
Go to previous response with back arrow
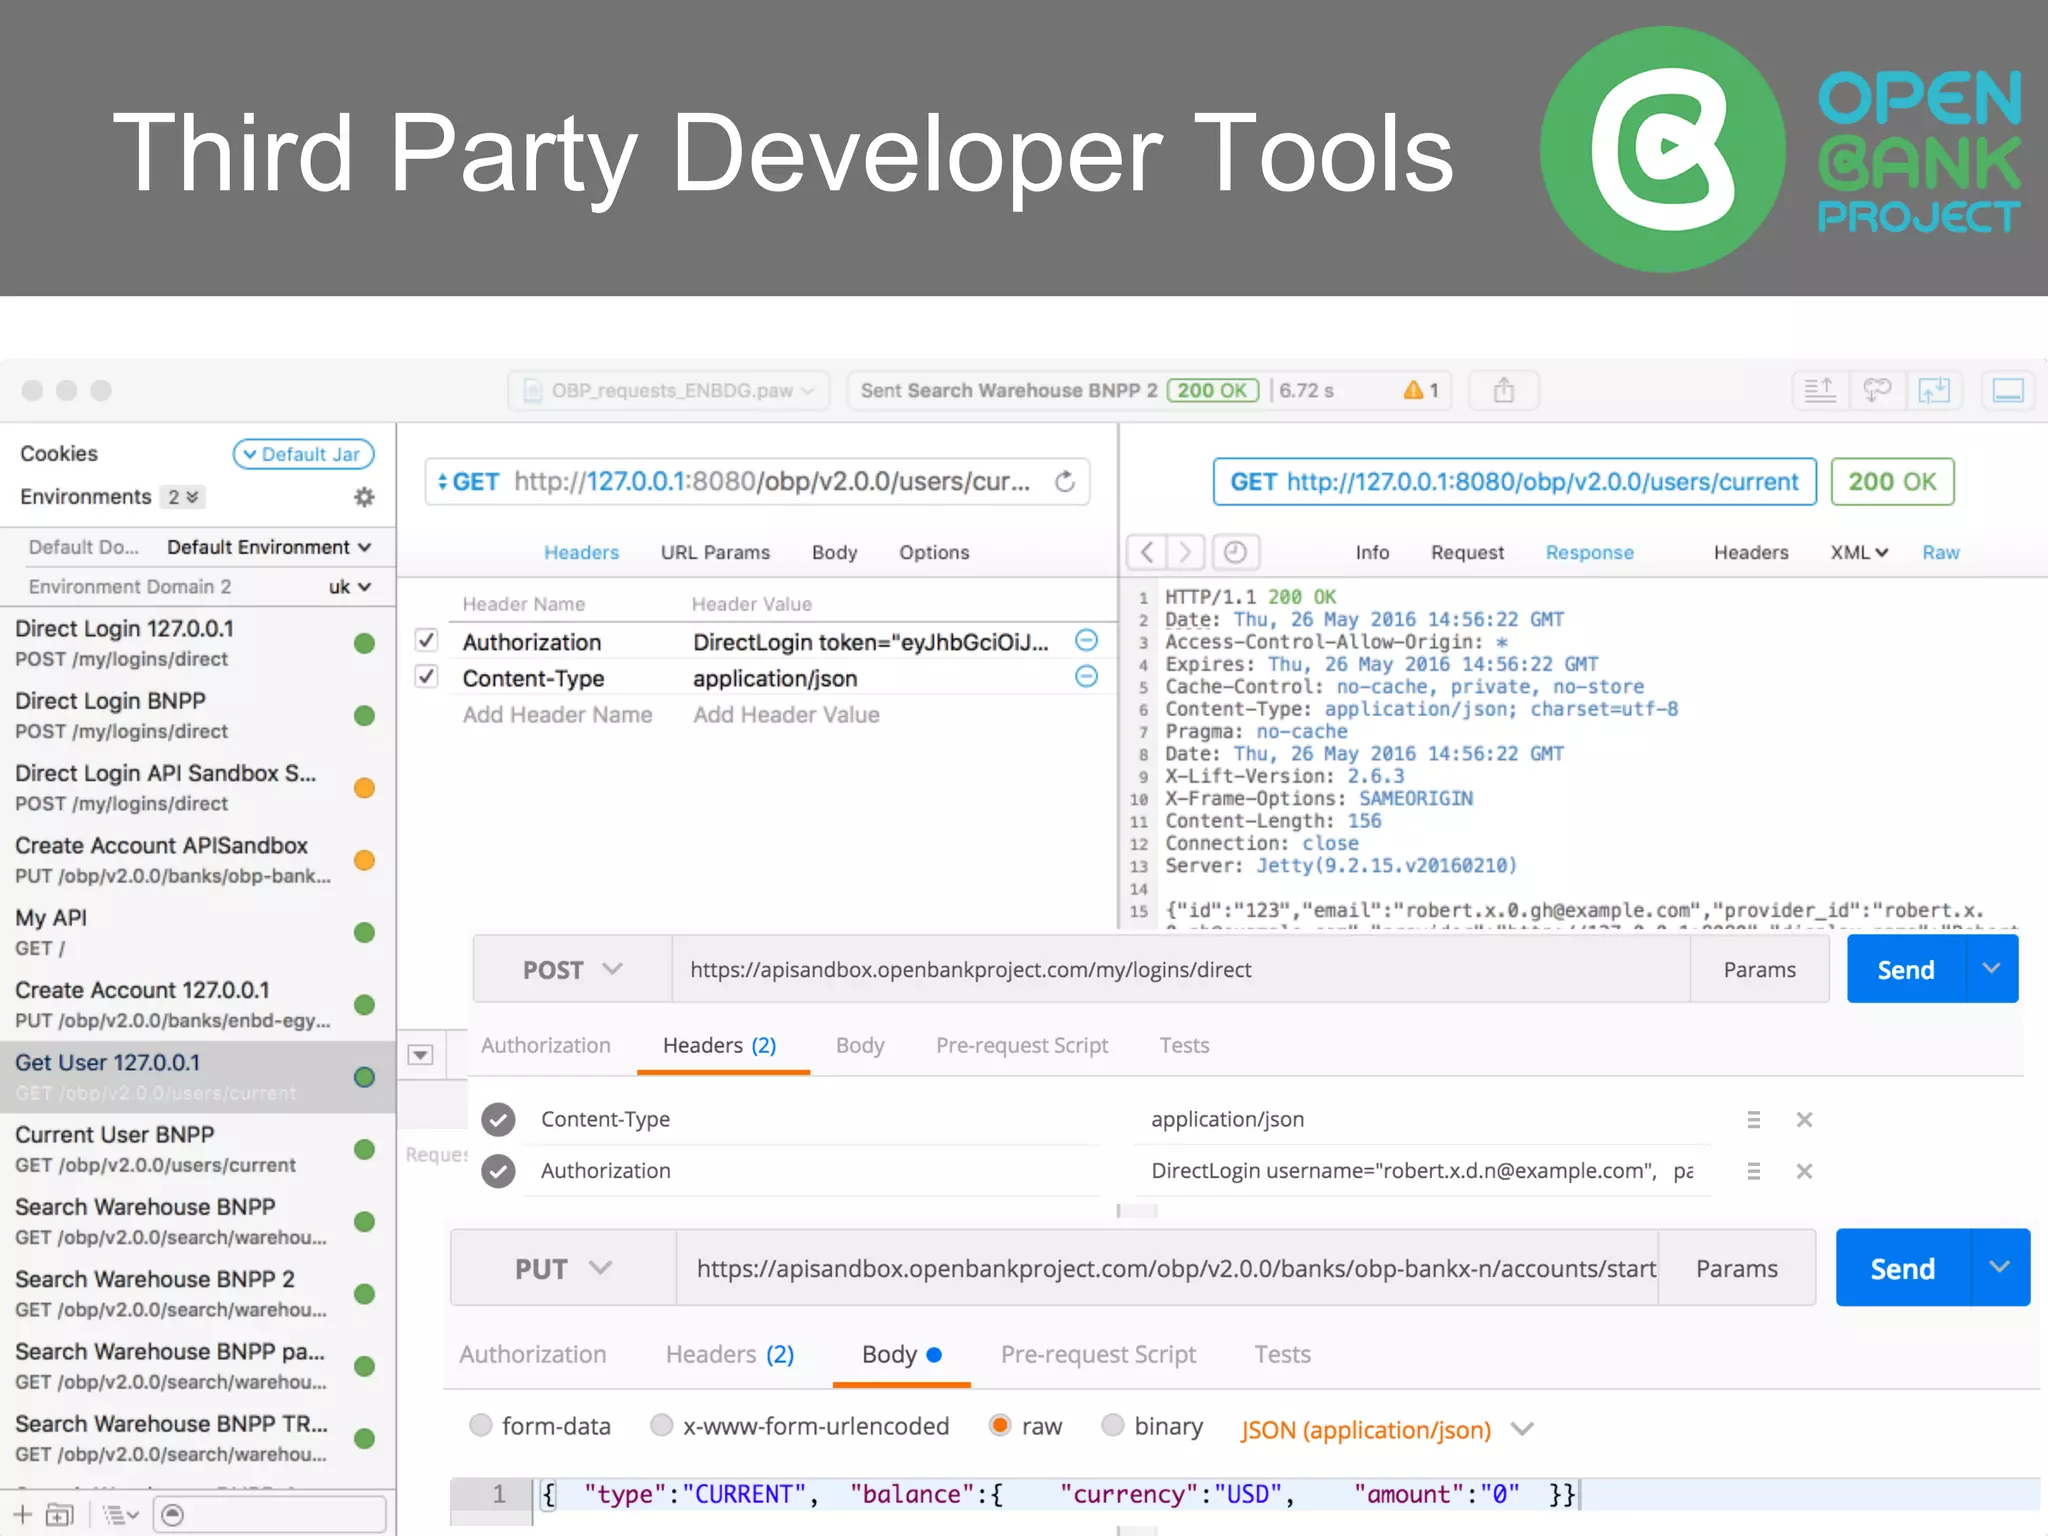tap(1147, 552)
